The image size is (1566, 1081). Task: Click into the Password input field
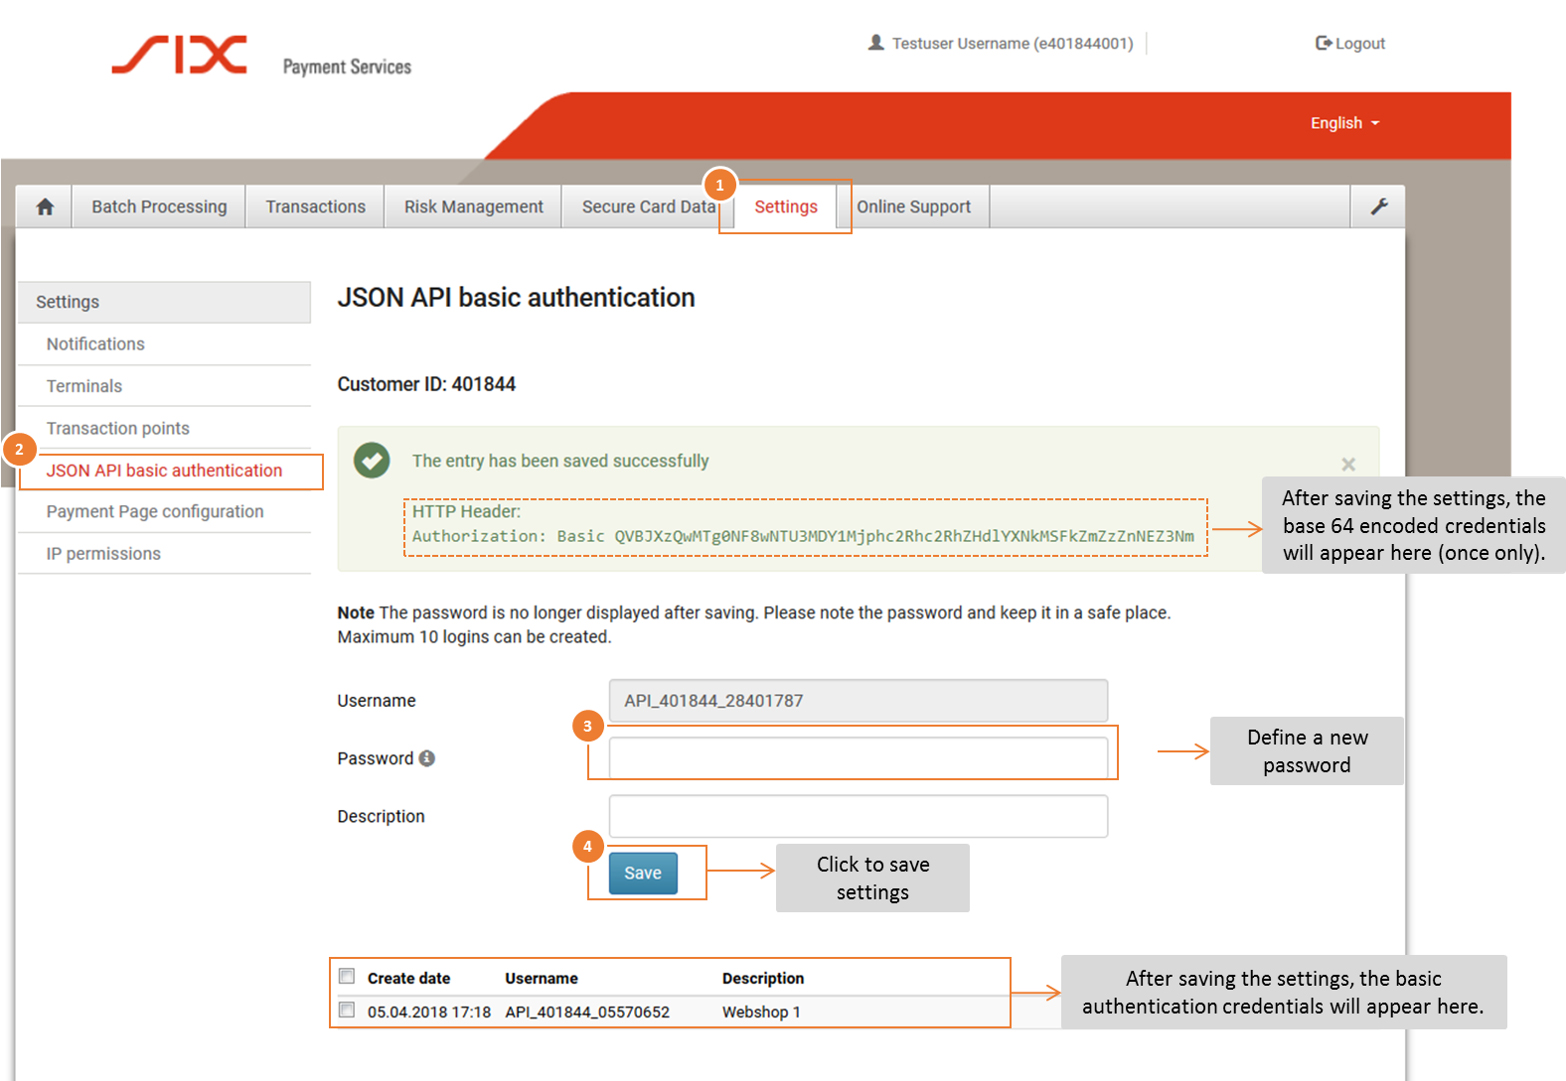coord(857,758)
